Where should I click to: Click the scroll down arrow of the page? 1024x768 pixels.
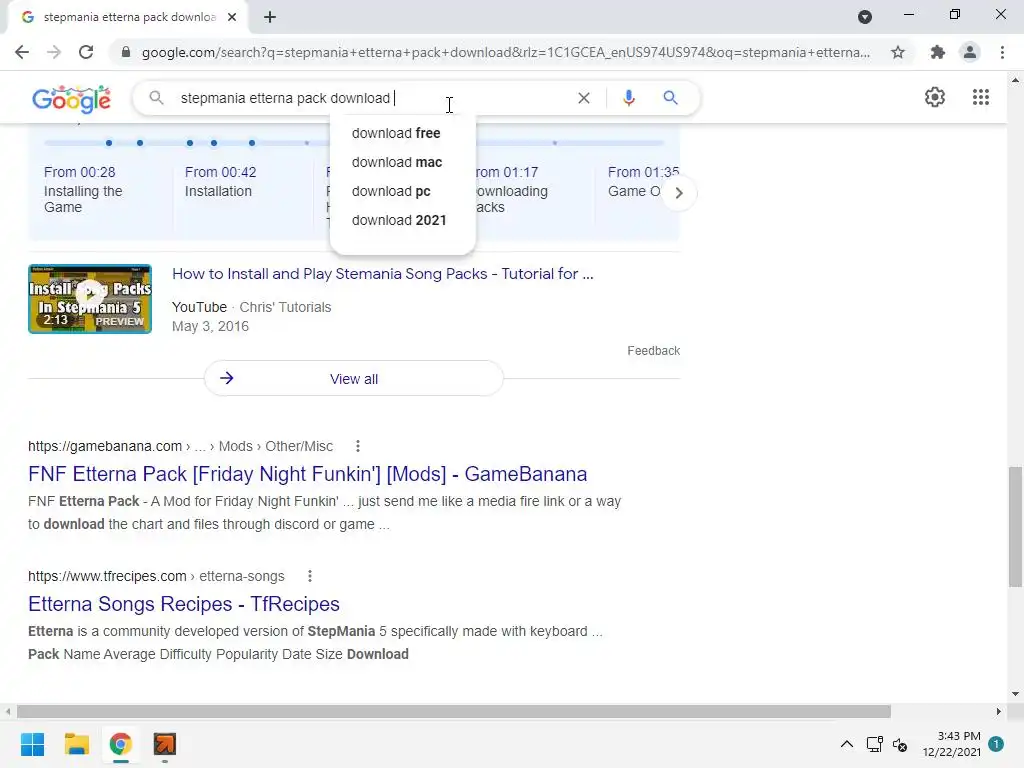click(1015, 694)
